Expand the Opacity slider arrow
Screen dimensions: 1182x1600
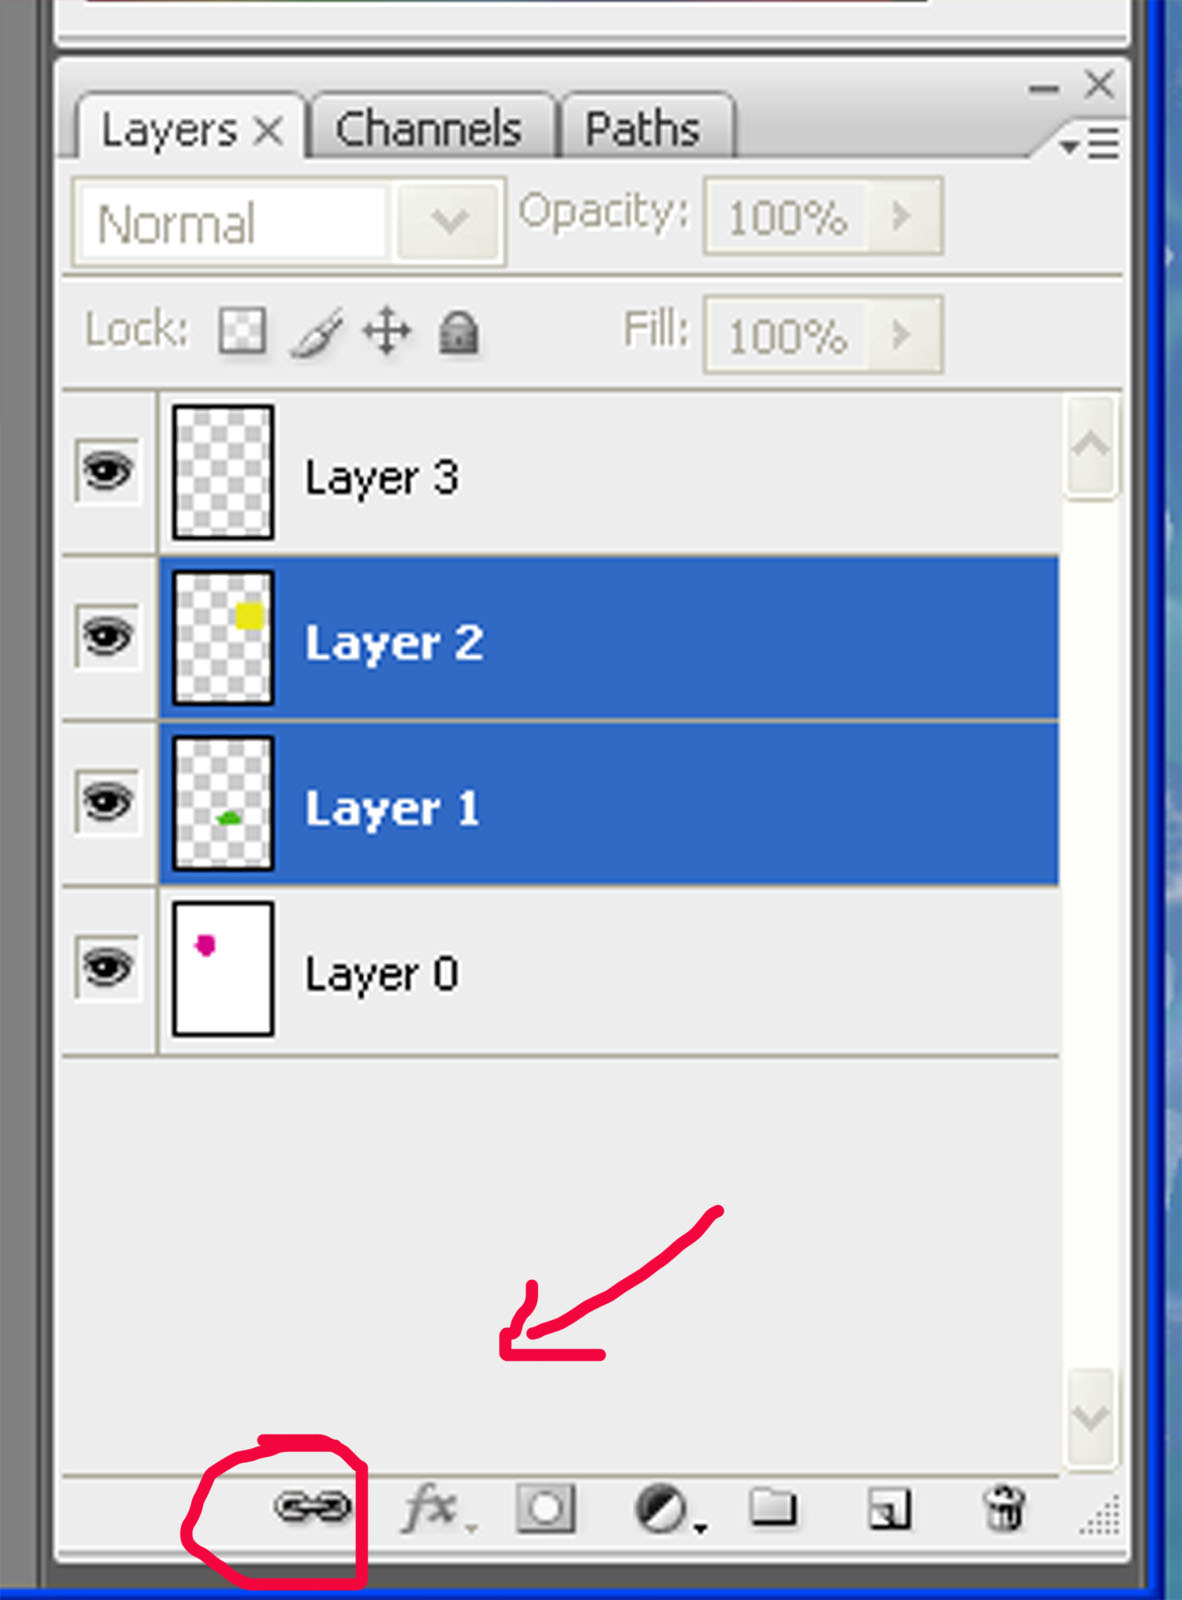pos(901,216)
